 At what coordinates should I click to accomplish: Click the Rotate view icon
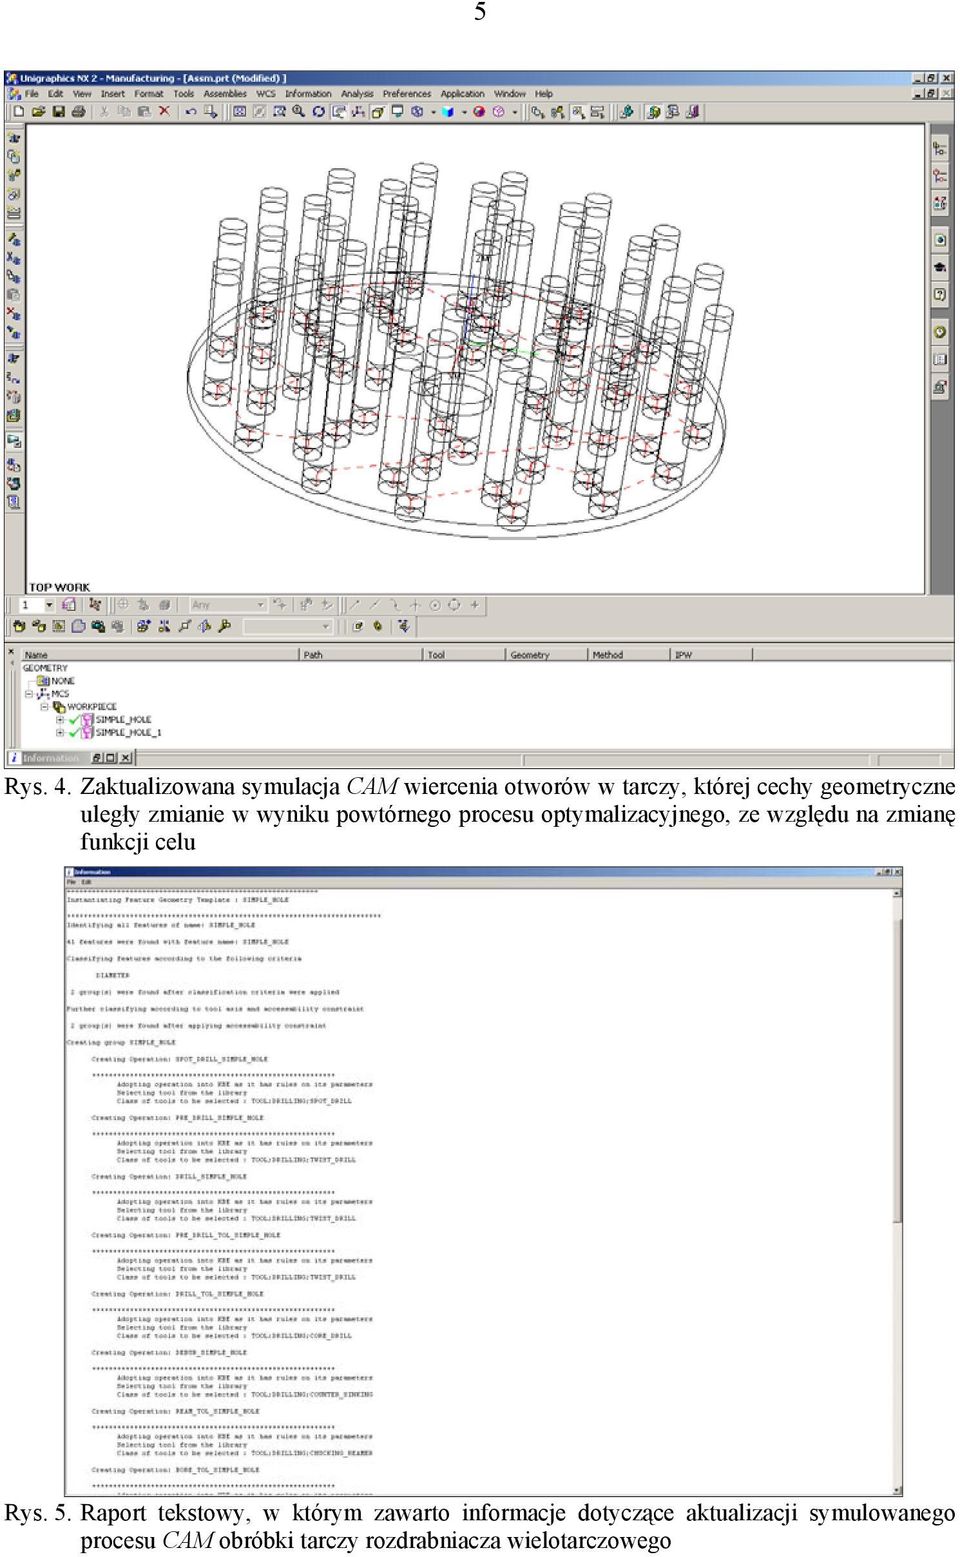click(x=318, y=112)
